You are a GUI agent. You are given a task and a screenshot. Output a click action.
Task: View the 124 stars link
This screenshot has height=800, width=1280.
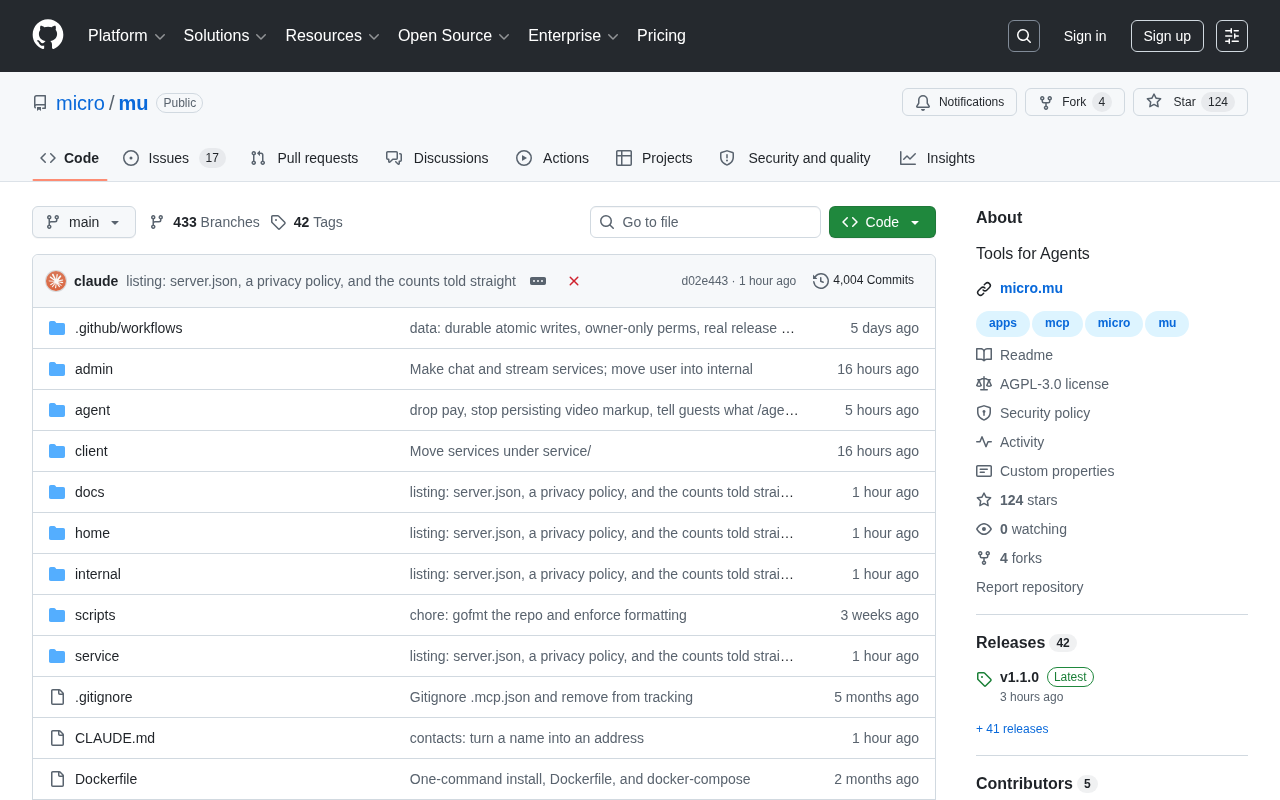[1017, 500]
